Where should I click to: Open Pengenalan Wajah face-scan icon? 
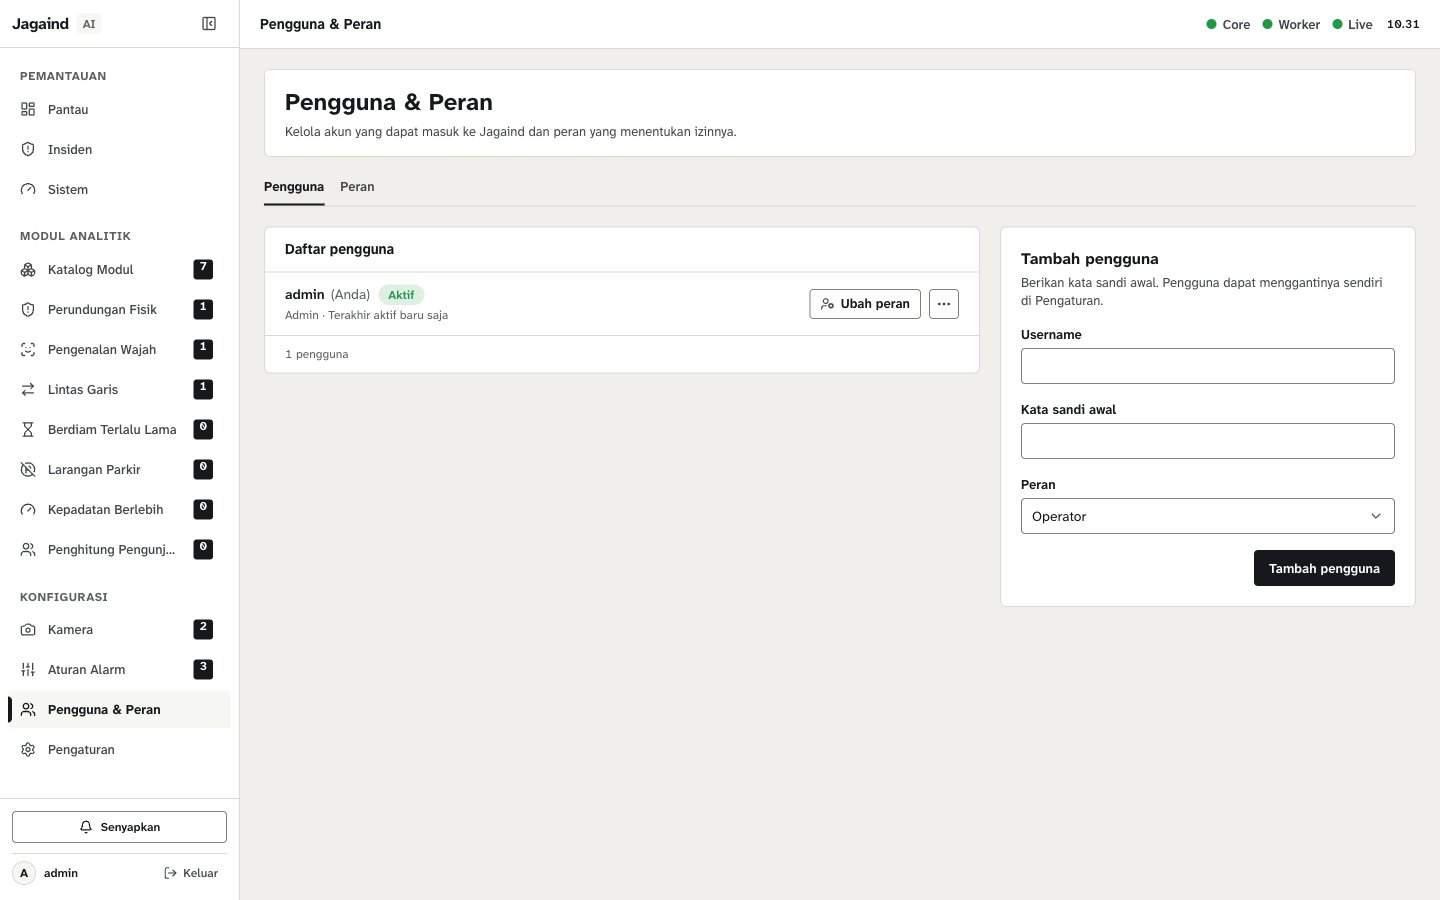28,349
